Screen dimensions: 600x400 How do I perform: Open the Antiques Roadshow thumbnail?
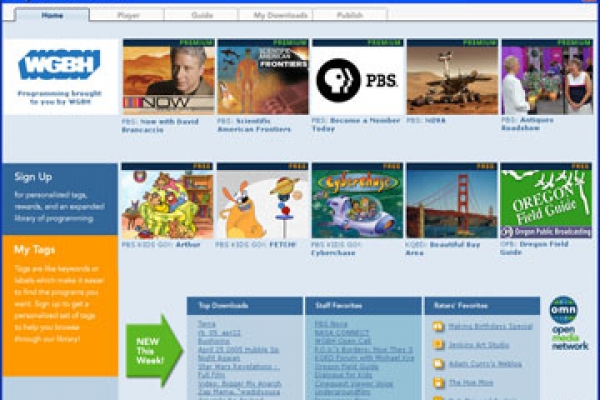(547, 77)
